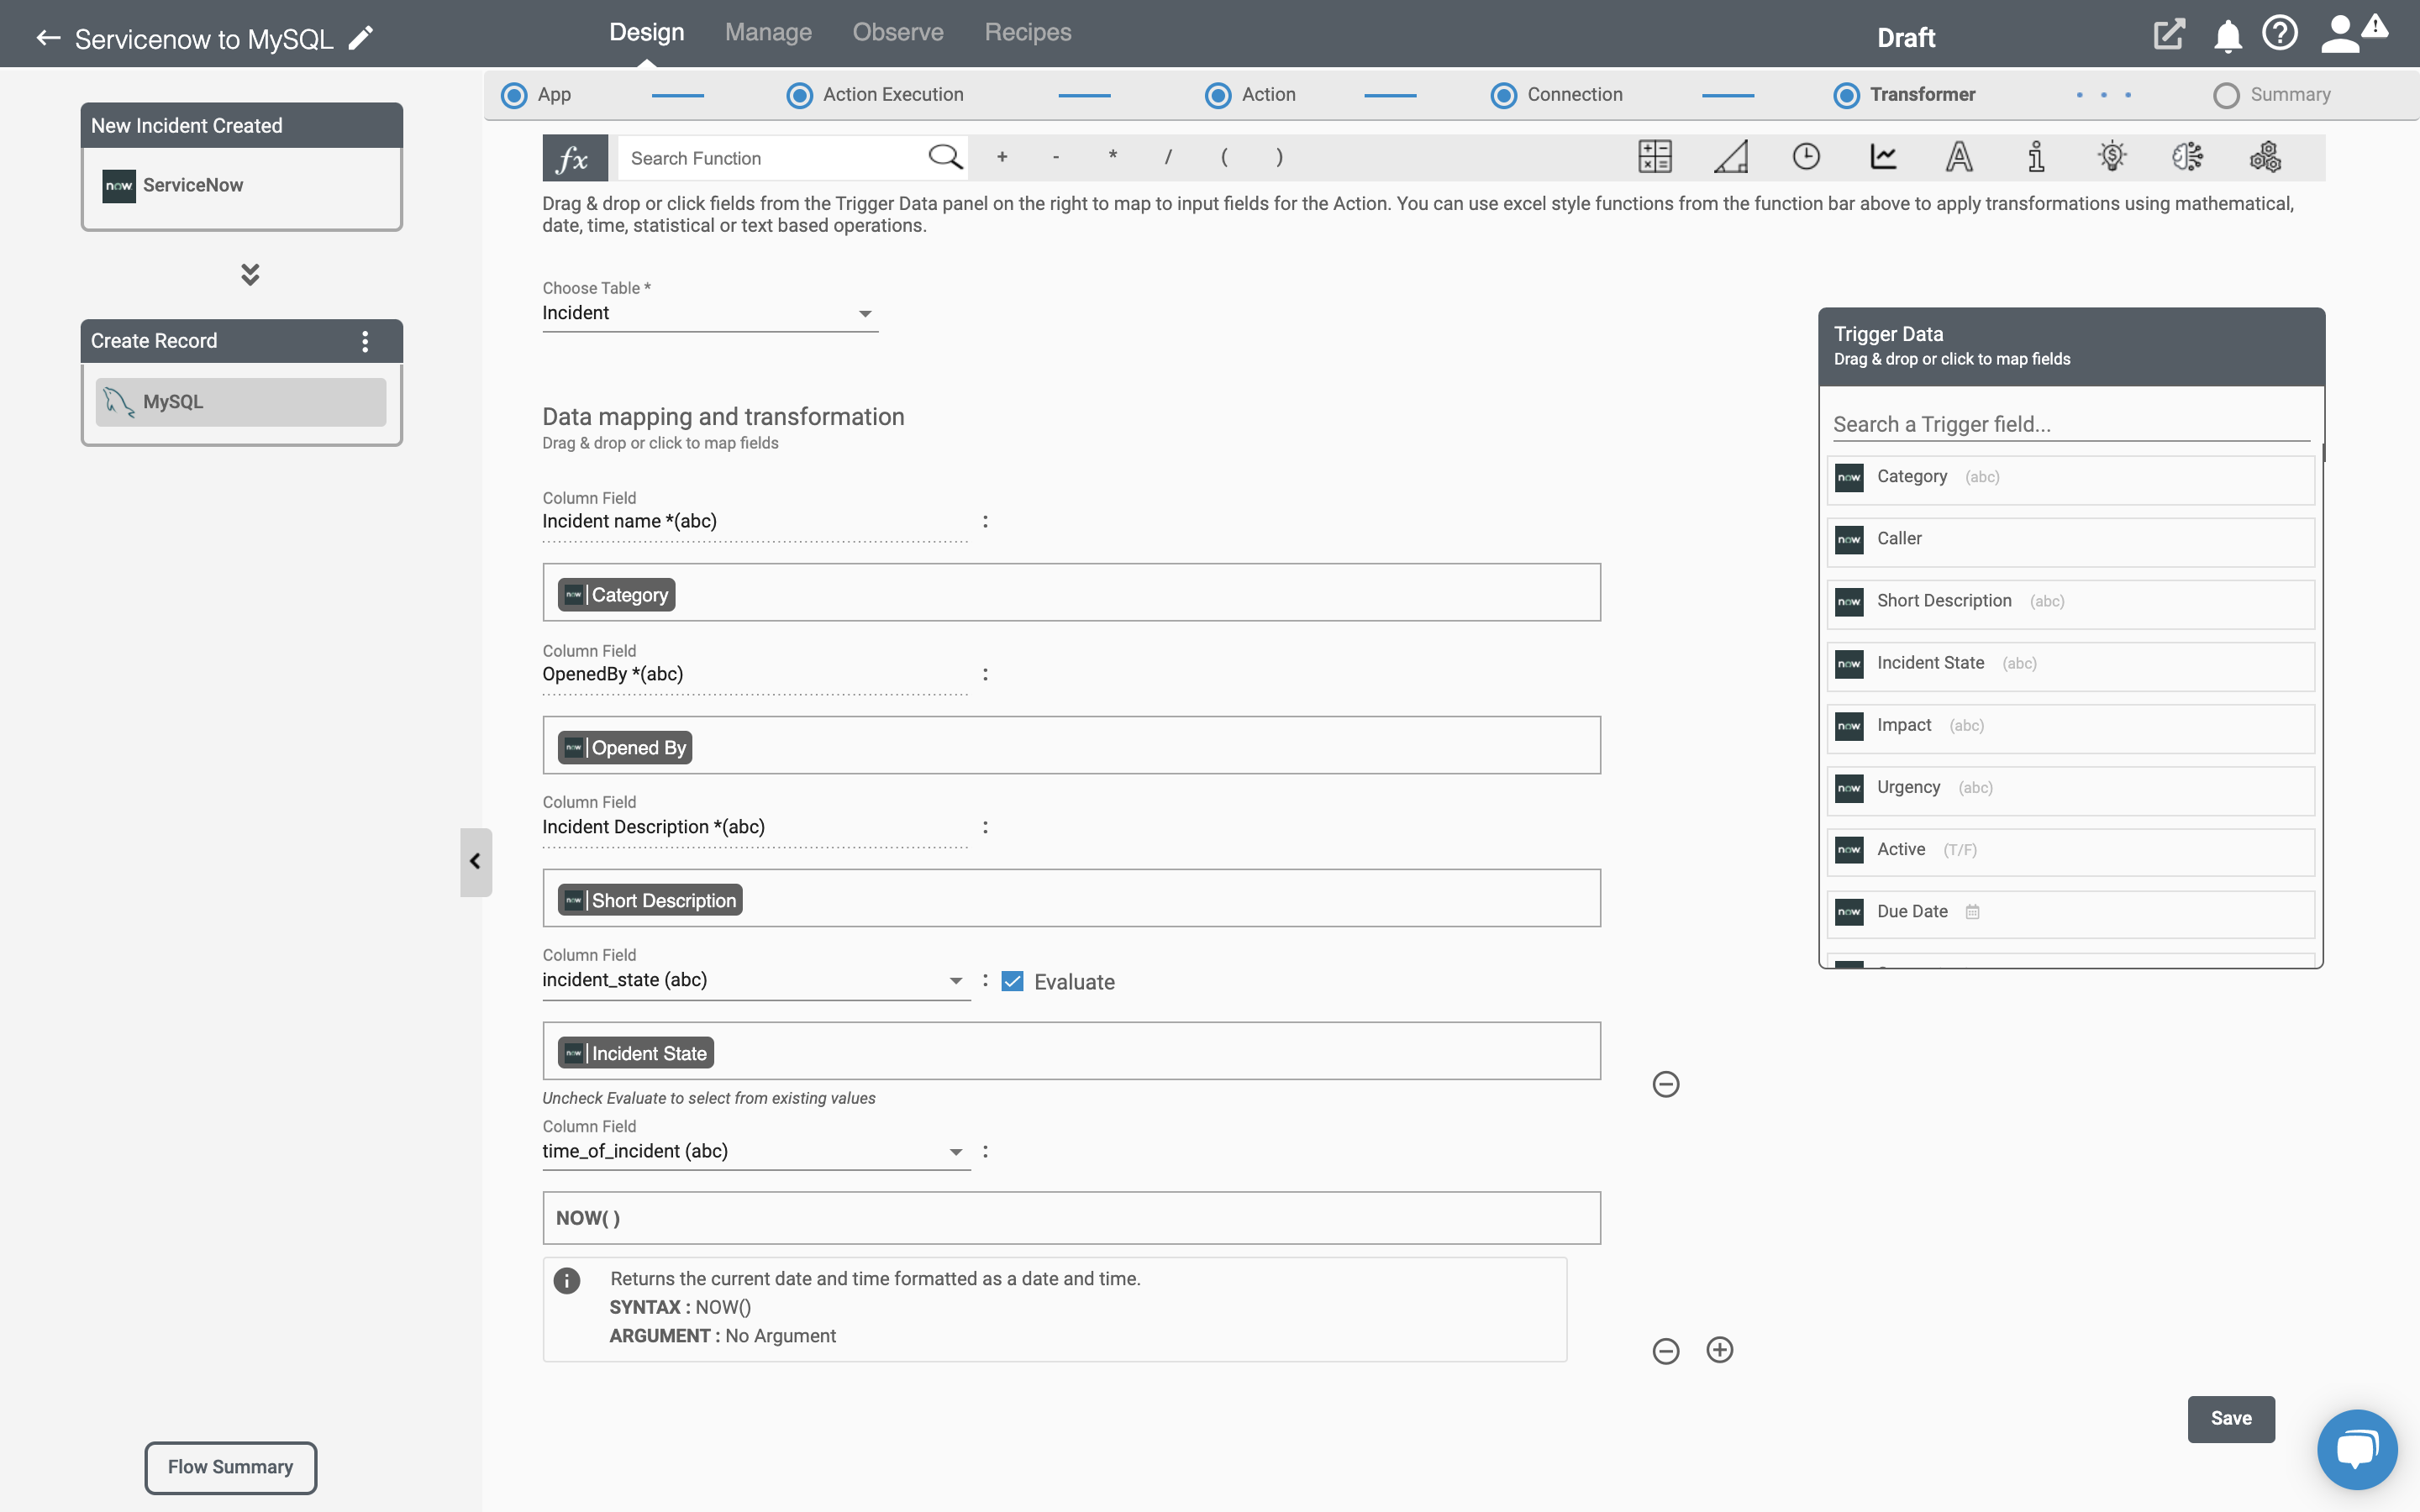Open the incident_state column field dropdown
2420x1512 pixels.
click(955, 979)
